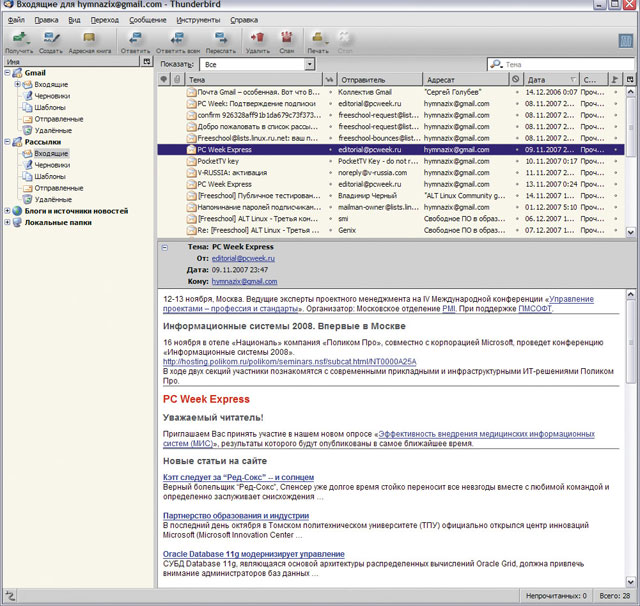Click the Print (Печать) toolbar icon
The height and width of the screenshot is (606, 640).
317,38
